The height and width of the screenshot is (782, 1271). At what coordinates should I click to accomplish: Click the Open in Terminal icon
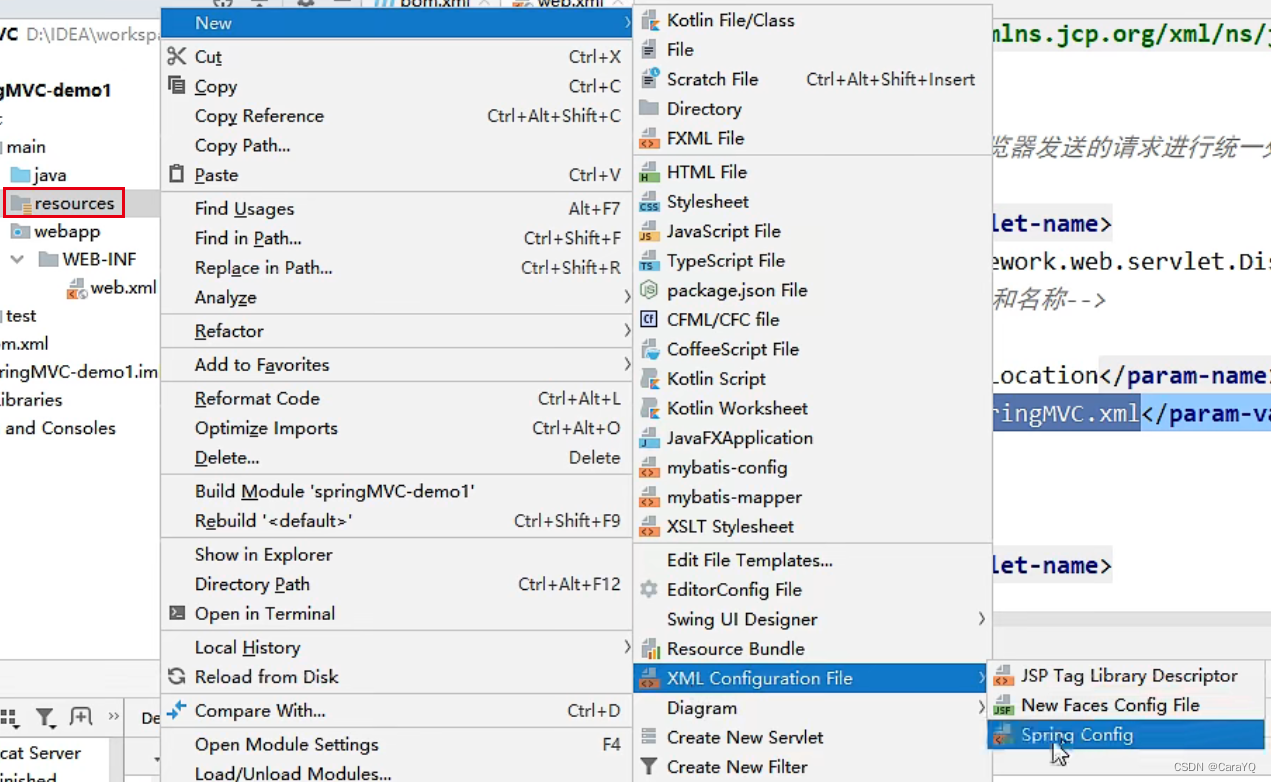click(177, 613)
